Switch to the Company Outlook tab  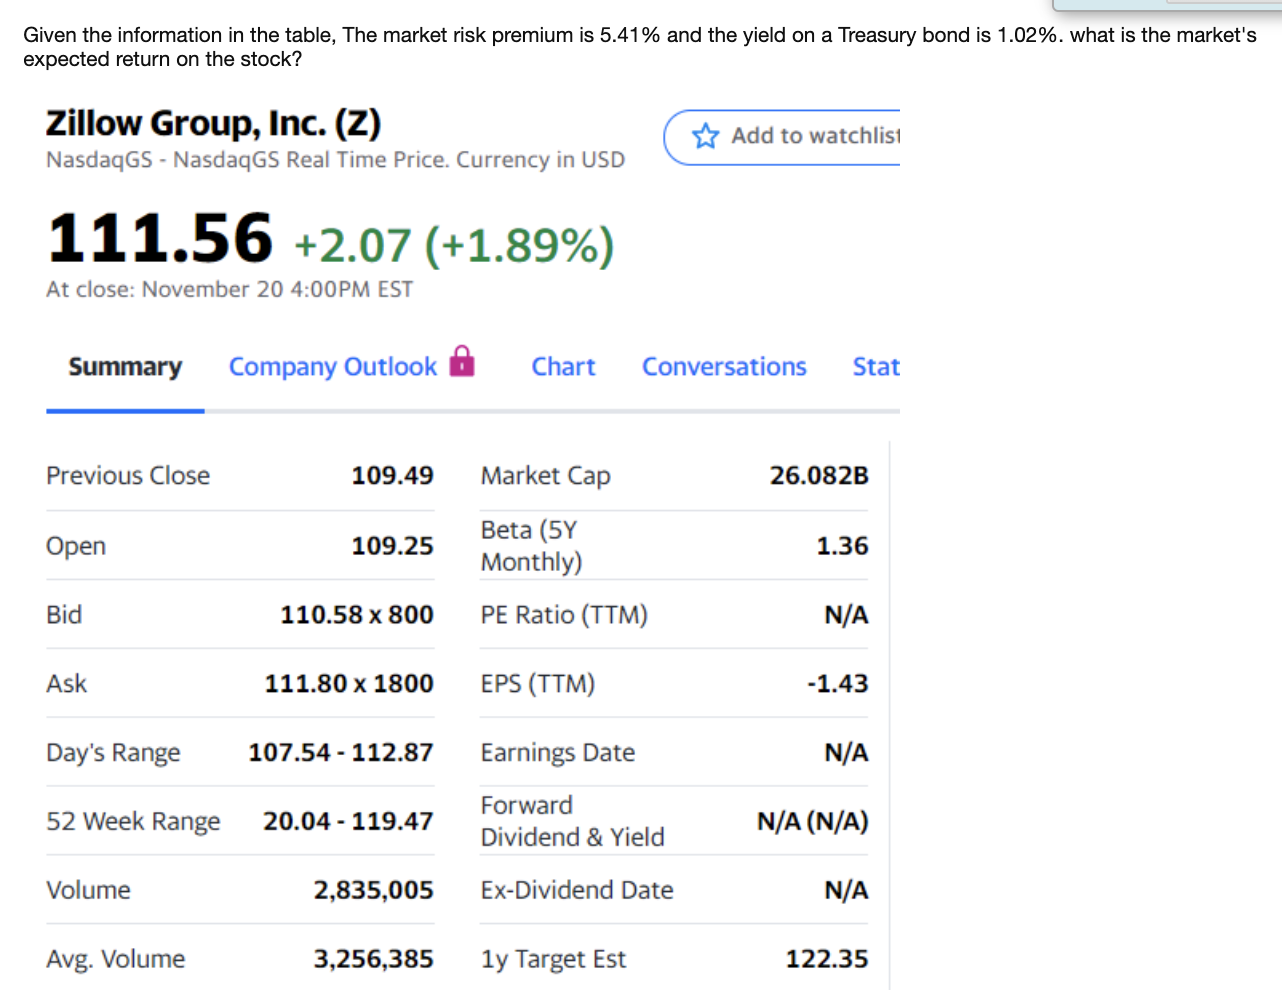(333, 367)
